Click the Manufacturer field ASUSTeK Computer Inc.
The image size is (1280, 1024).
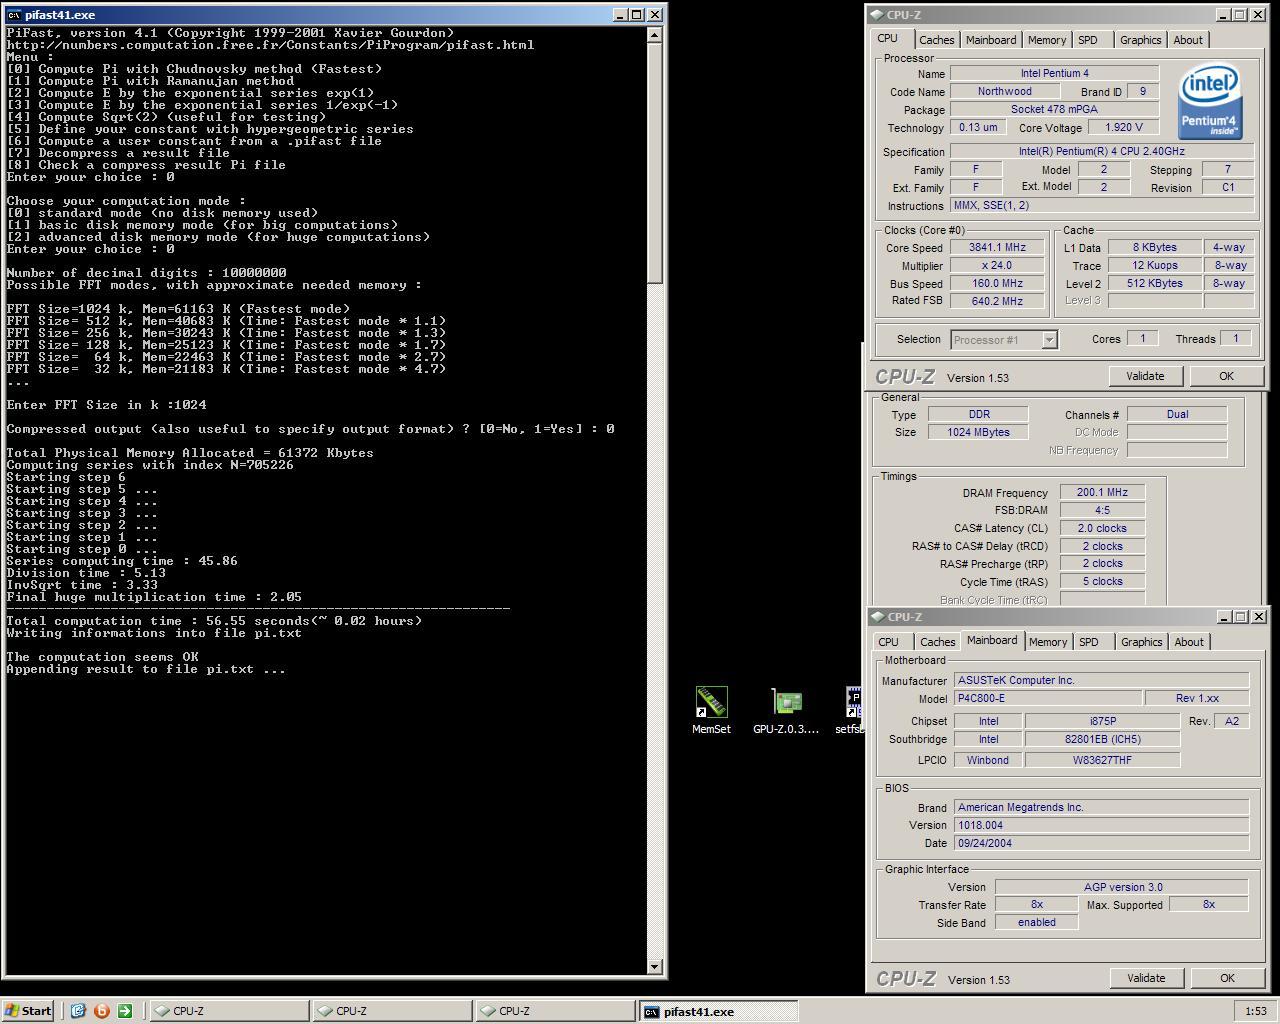pyautogui.click(x=1101, y=680)
